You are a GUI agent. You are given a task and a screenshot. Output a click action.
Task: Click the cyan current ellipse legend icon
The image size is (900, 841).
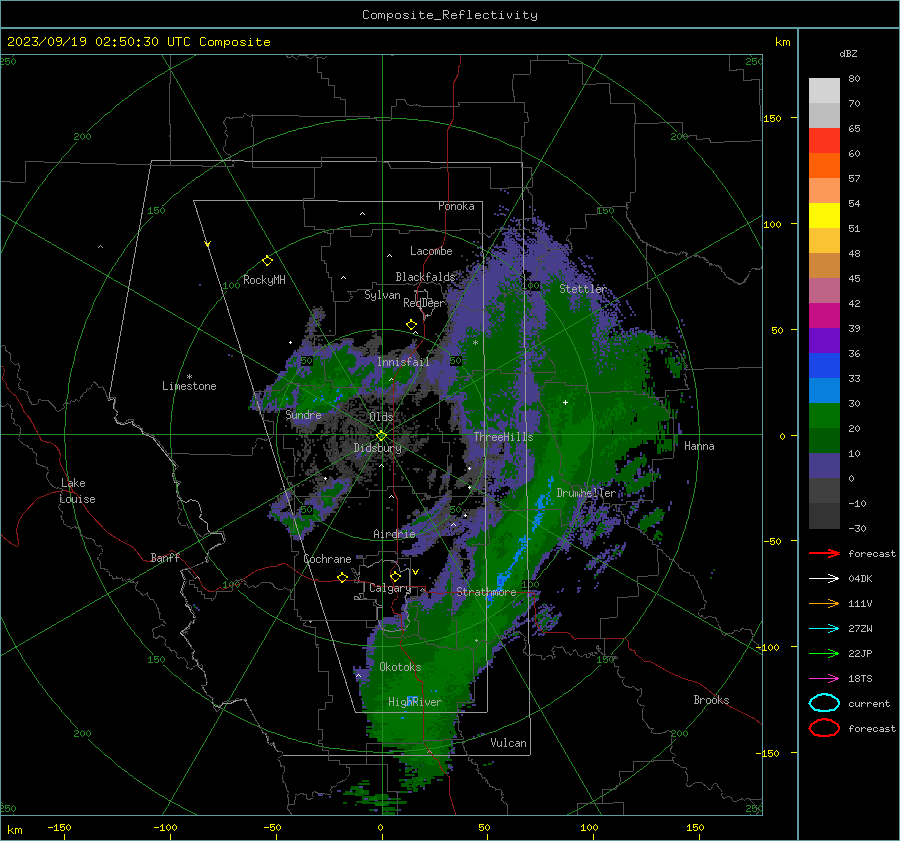point(824,703)
